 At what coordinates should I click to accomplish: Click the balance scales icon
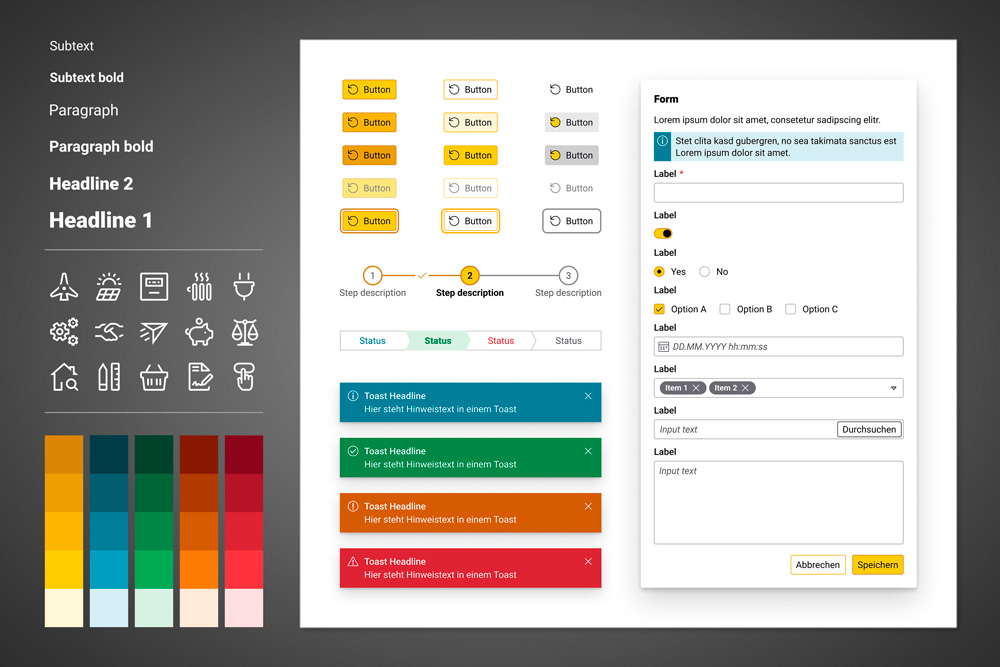(245, 332)
